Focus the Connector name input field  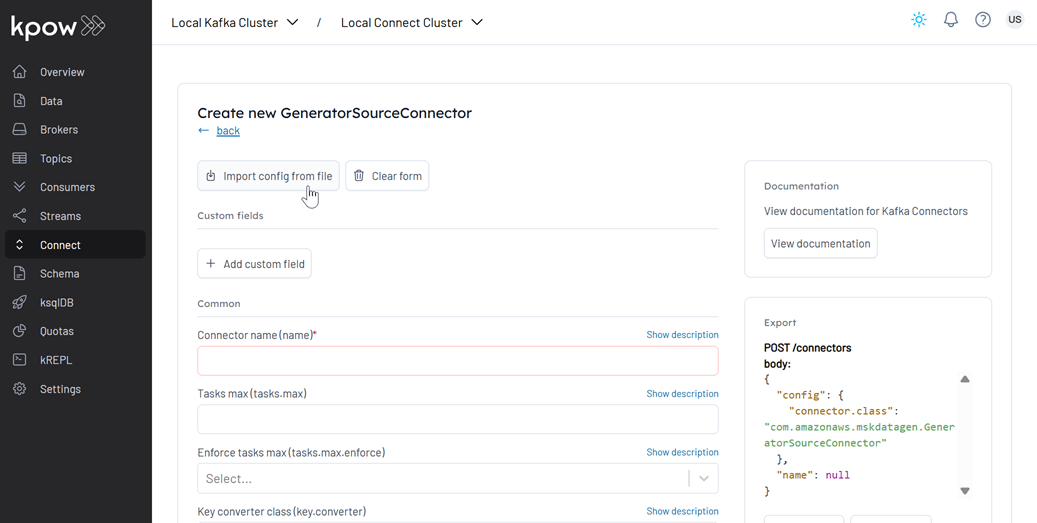(x=458, y=361)
